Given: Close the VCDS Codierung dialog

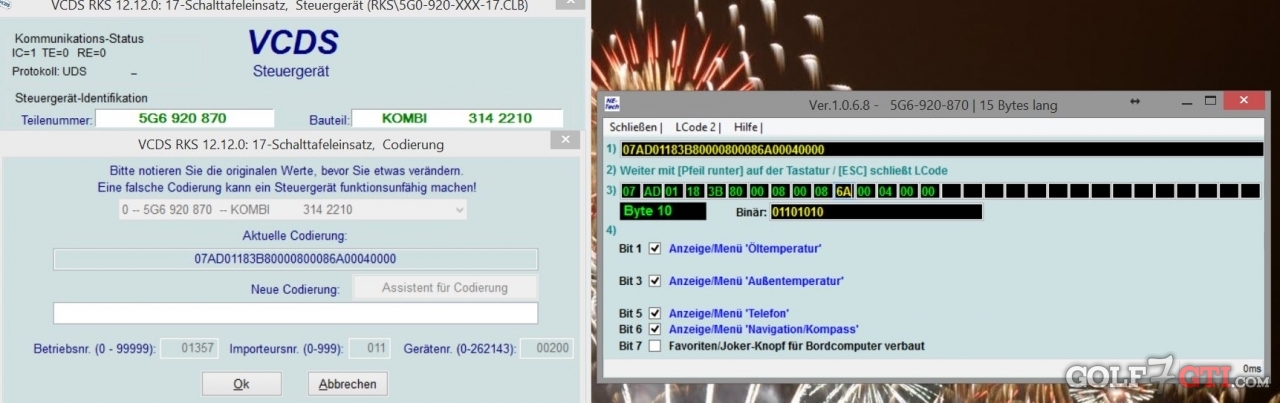Looking at the screenshot, I should click(x=565, y=140).
